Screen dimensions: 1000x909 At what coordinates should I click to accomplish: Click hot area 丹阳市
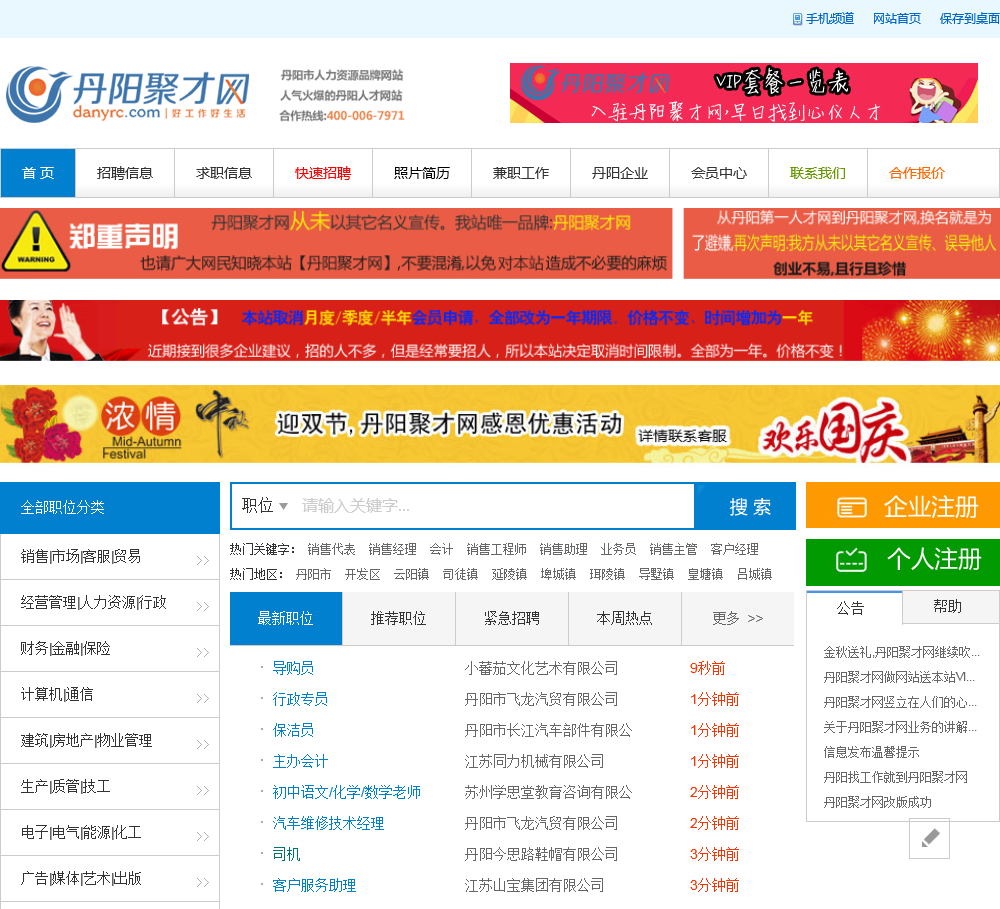point(313,574)
